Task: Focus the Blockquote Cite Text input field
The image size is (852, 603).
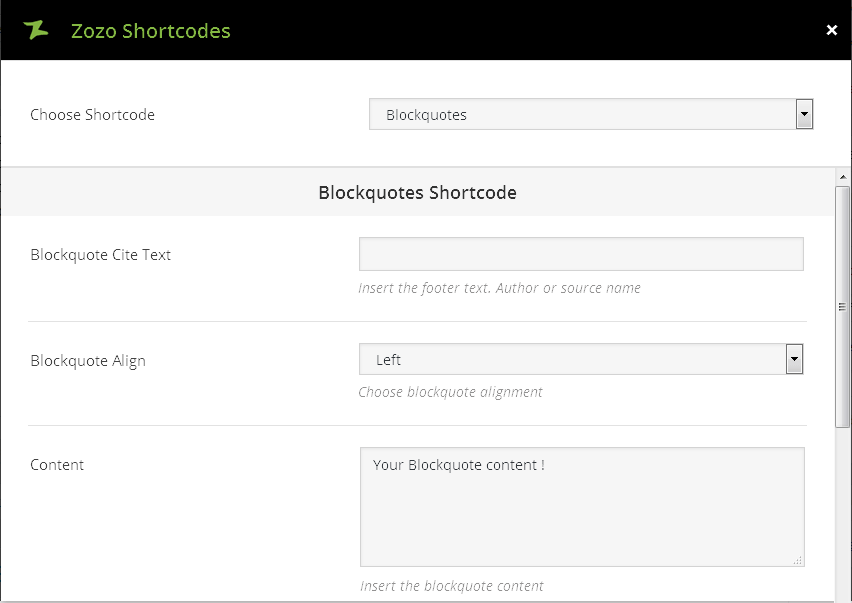Action: click(581, 254)
